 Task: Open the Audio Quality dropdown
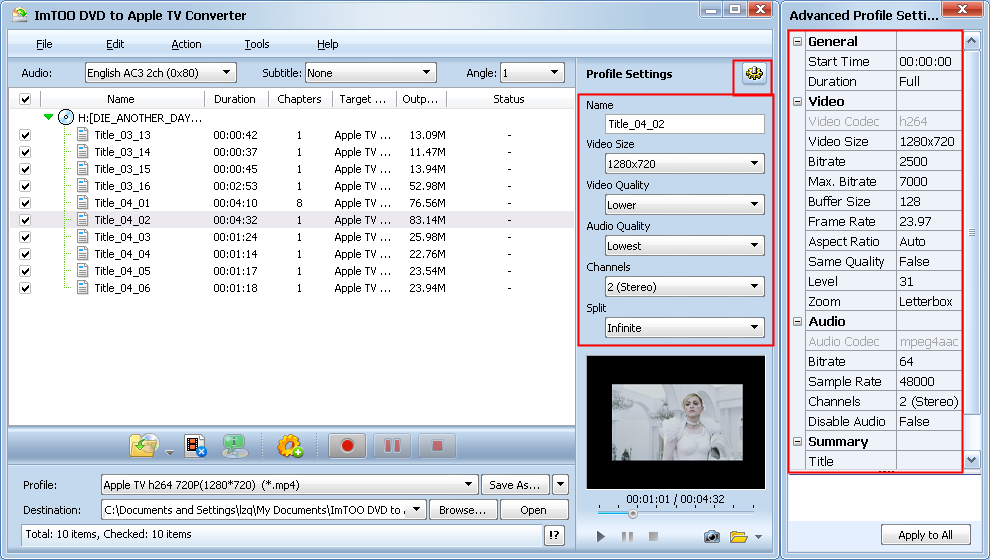tap(684, 246)
